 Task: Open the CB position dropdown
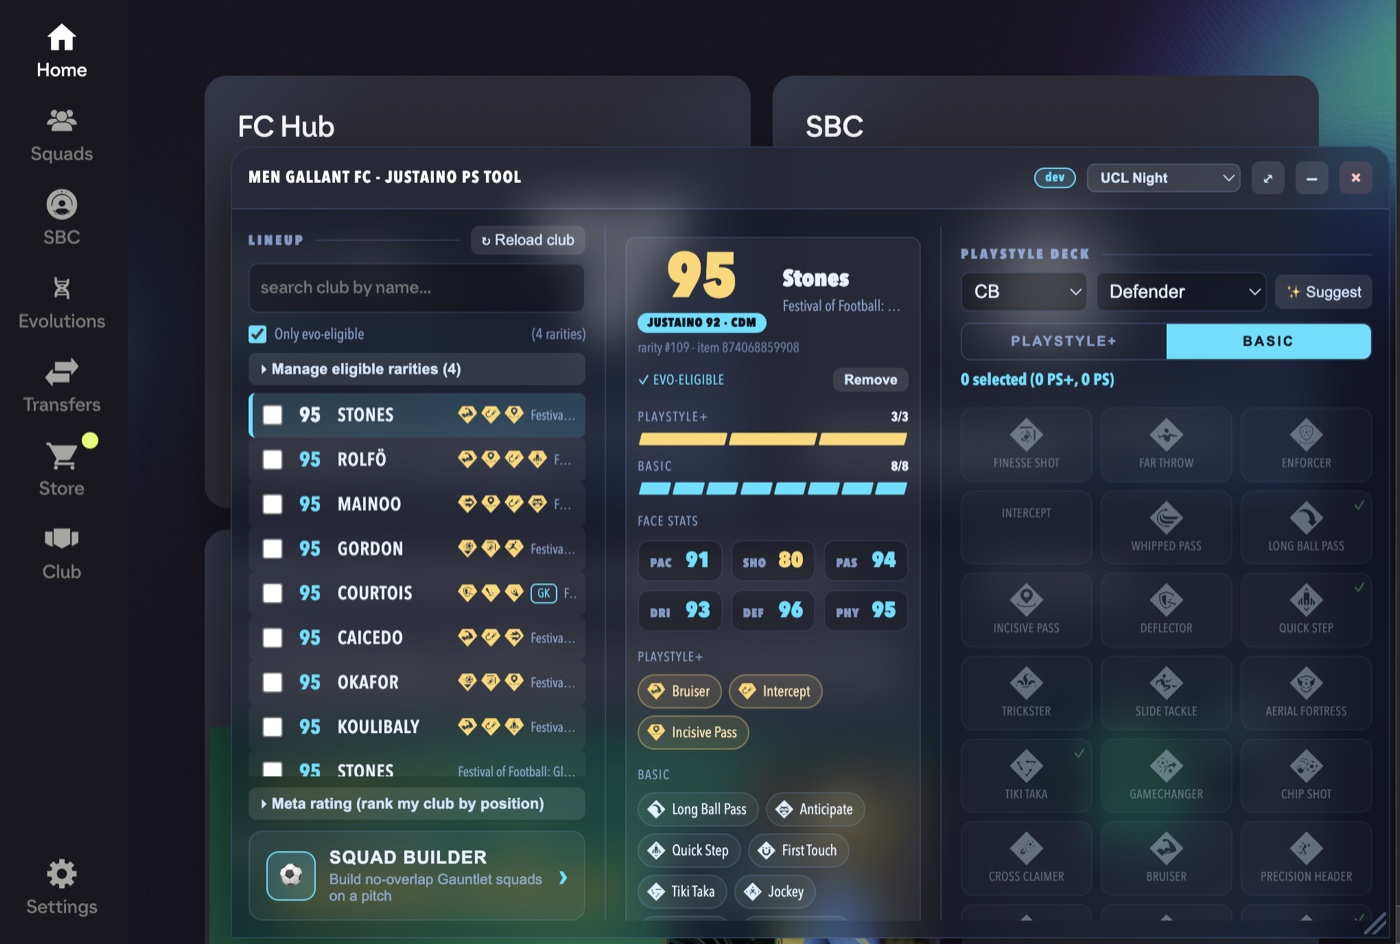pyautogui.click(x=1024, y=291)
